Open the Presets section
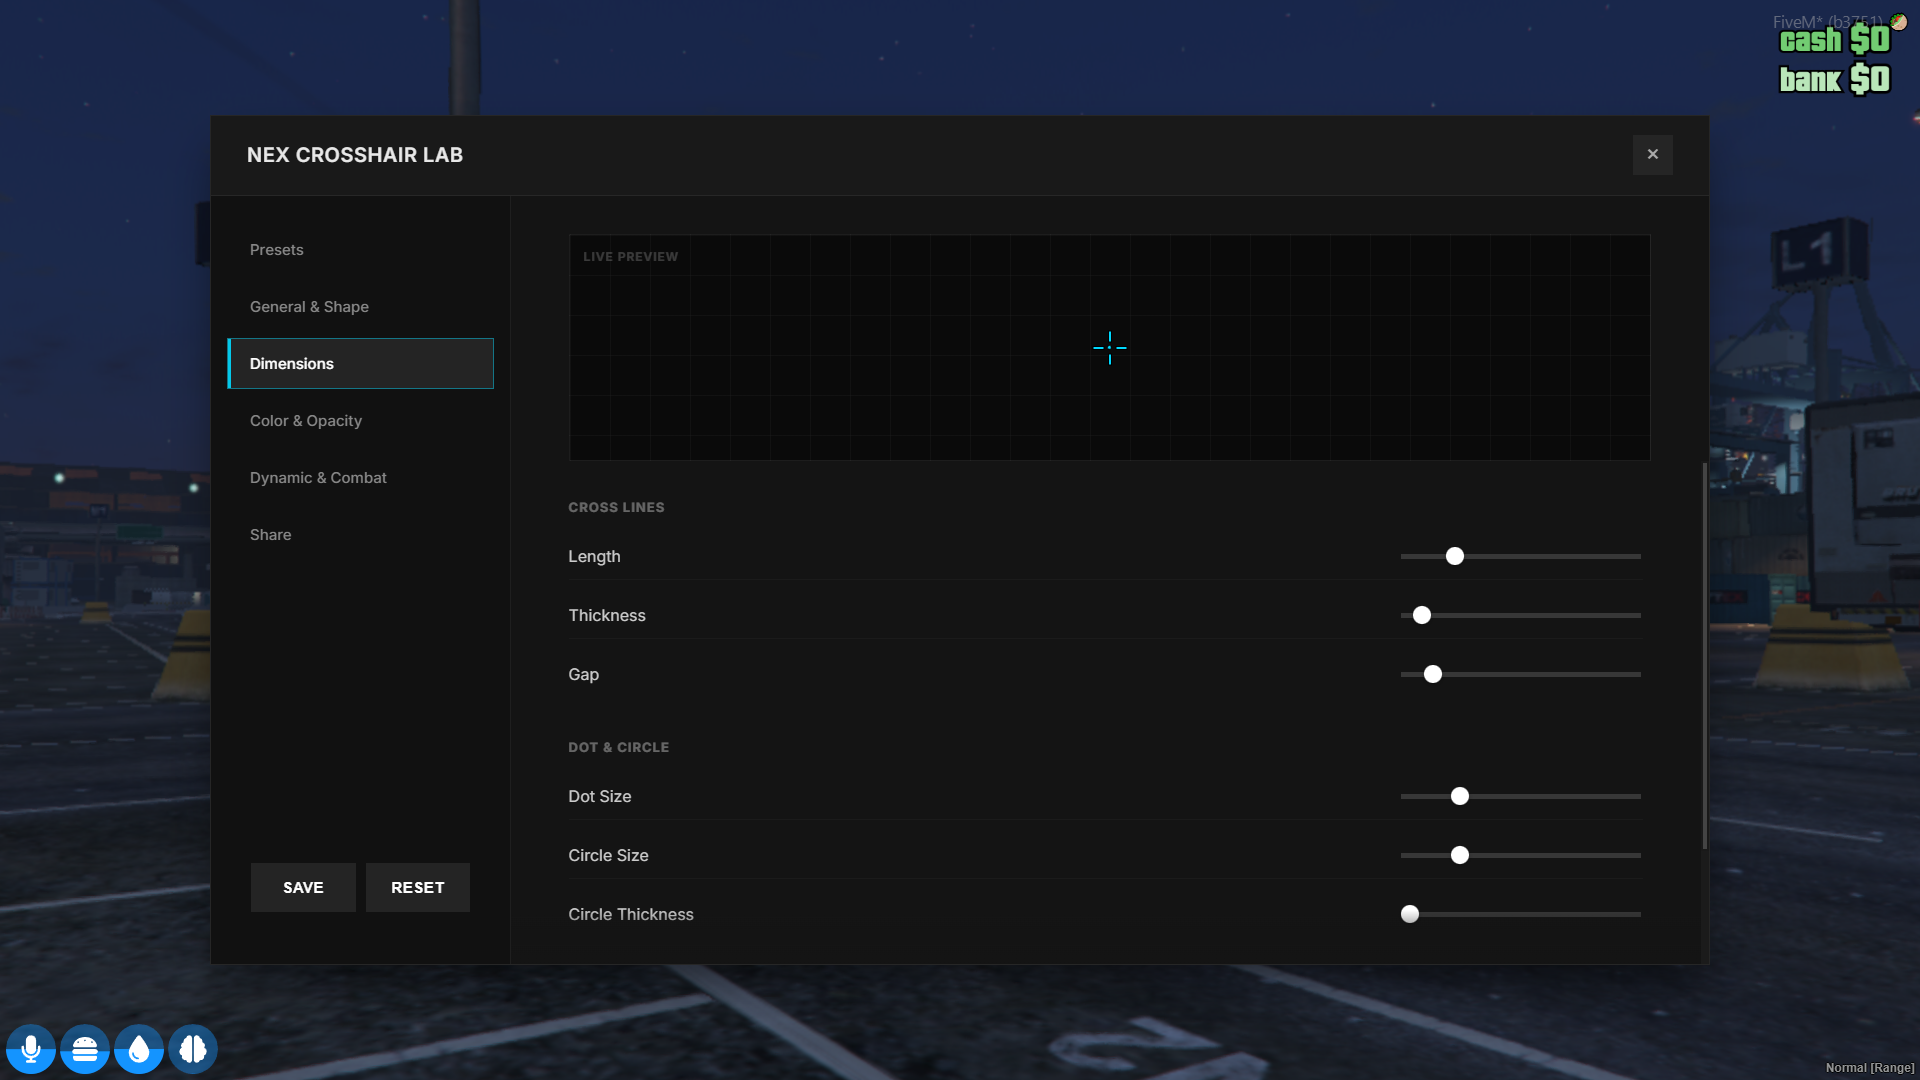 tap(360, 249)
